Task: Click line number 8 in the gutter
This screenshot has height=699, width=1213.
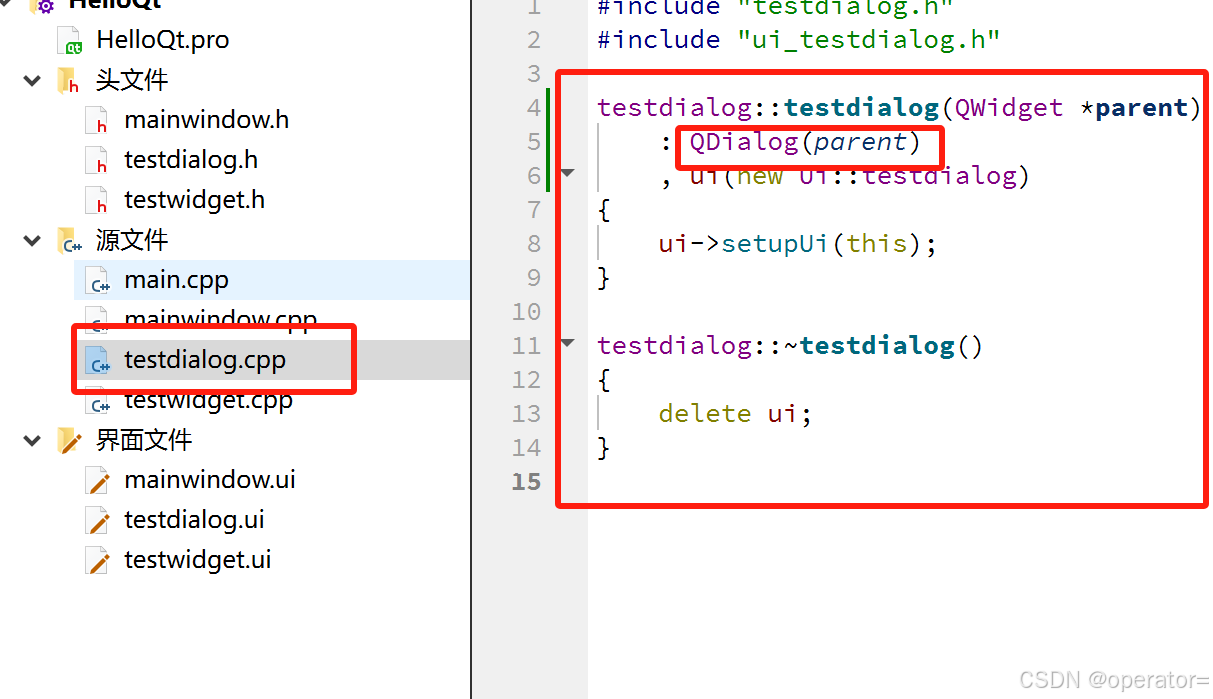Action: tap(533, 243)
